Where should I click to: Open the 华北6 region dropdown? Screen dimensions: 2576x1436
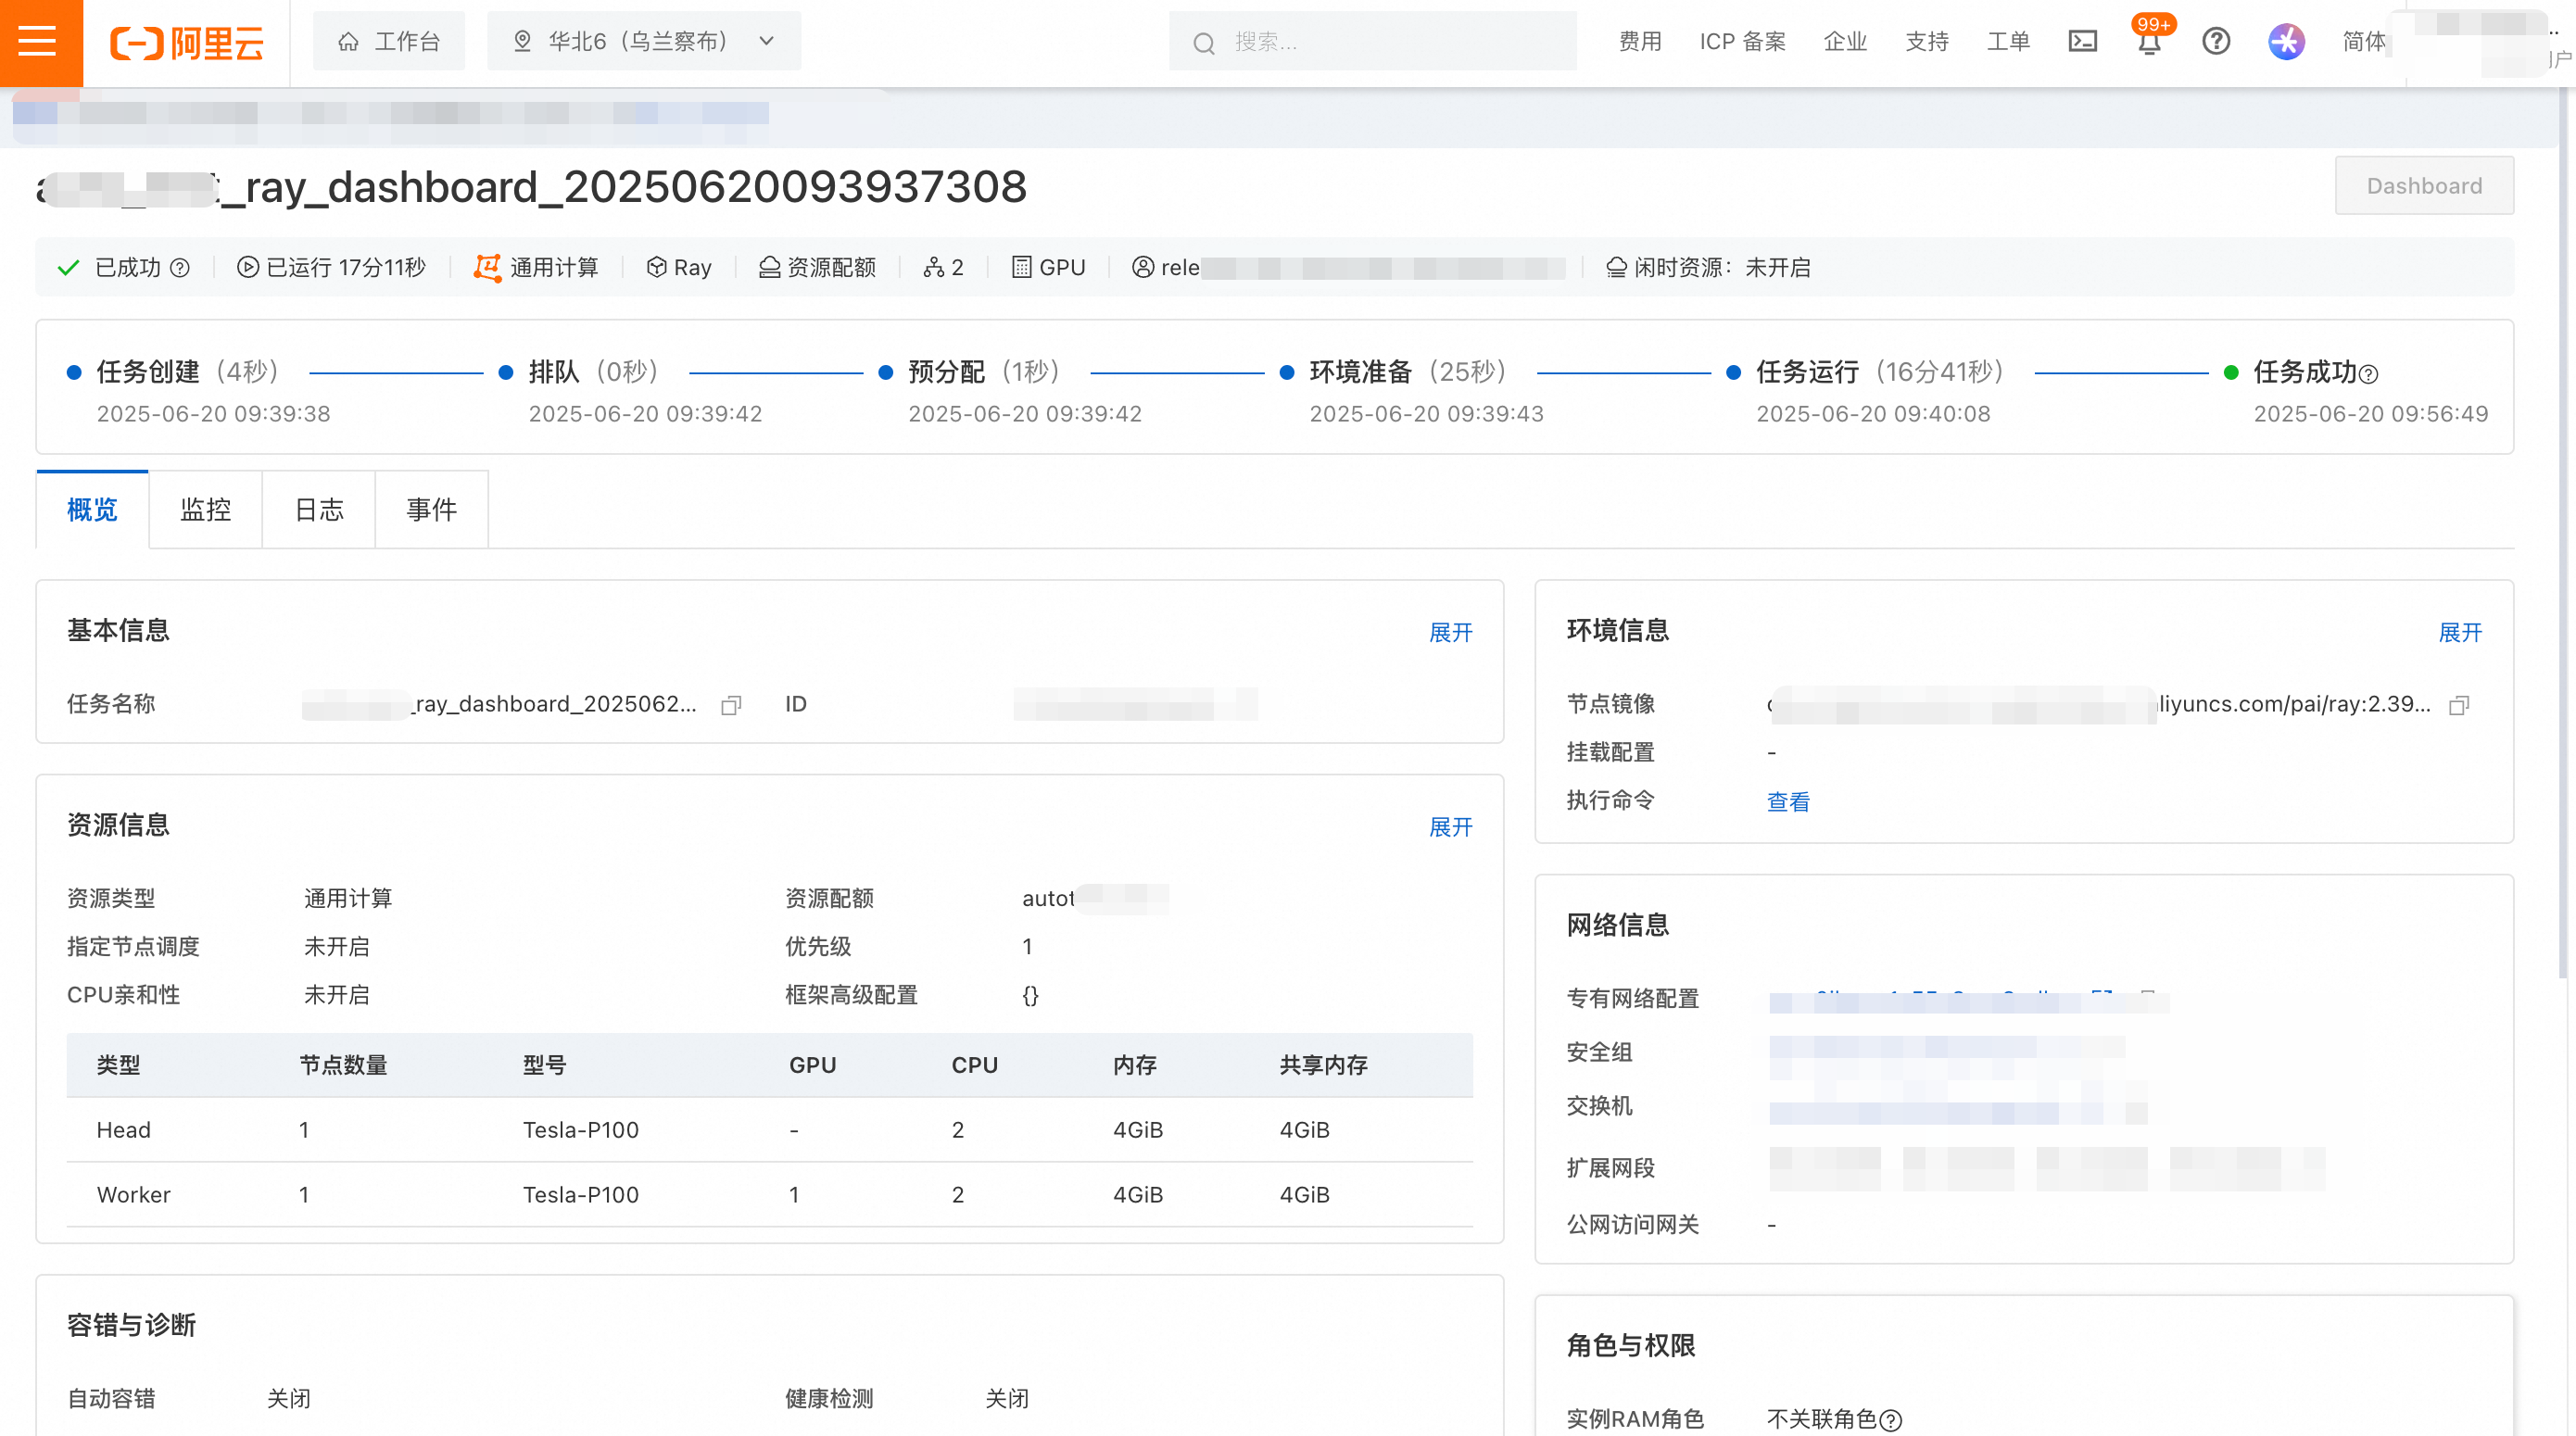pyautogui.click(x=644, y=42)
